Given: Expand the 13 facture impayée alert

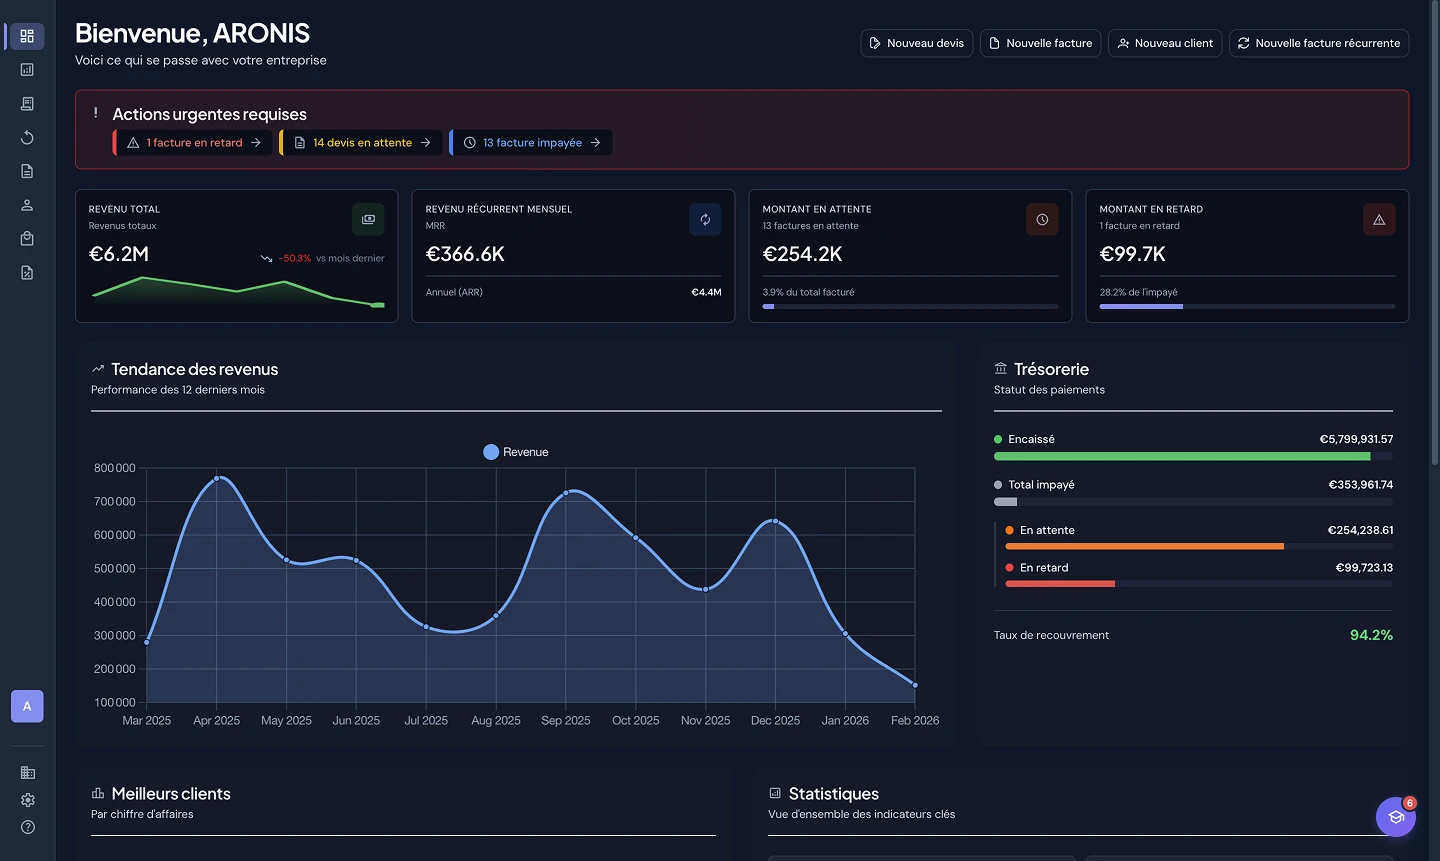Looking at the screenshot, I should pos(531,142).
